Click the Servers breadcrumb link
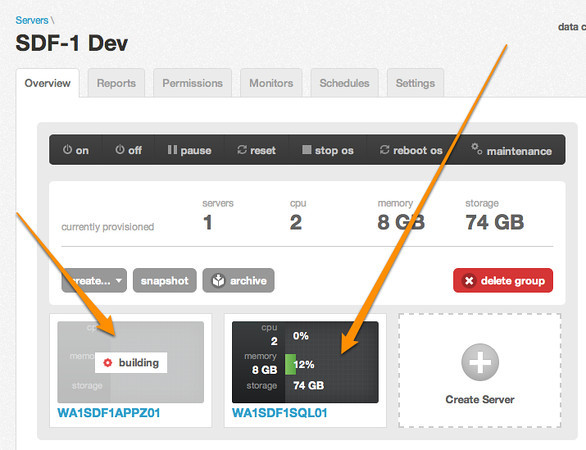Viewport: 586px width, 450px height. pyautogui.click(x=32, y=20)
